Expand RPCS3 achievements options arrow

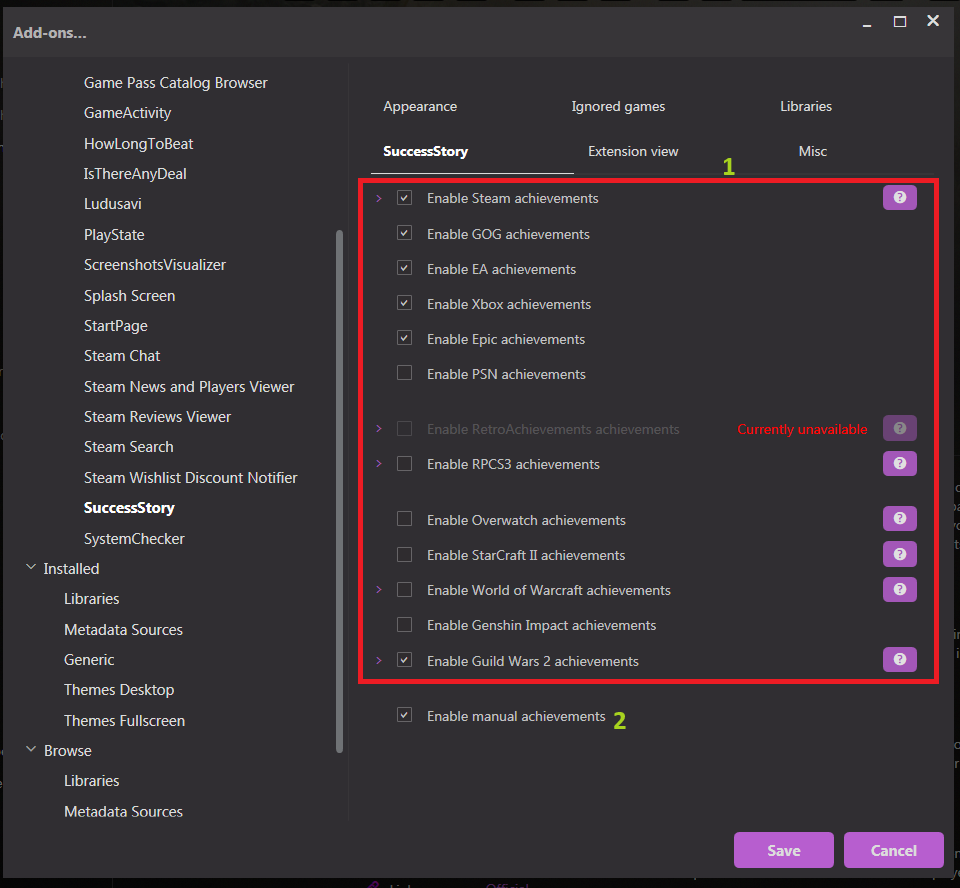(379, 464)
